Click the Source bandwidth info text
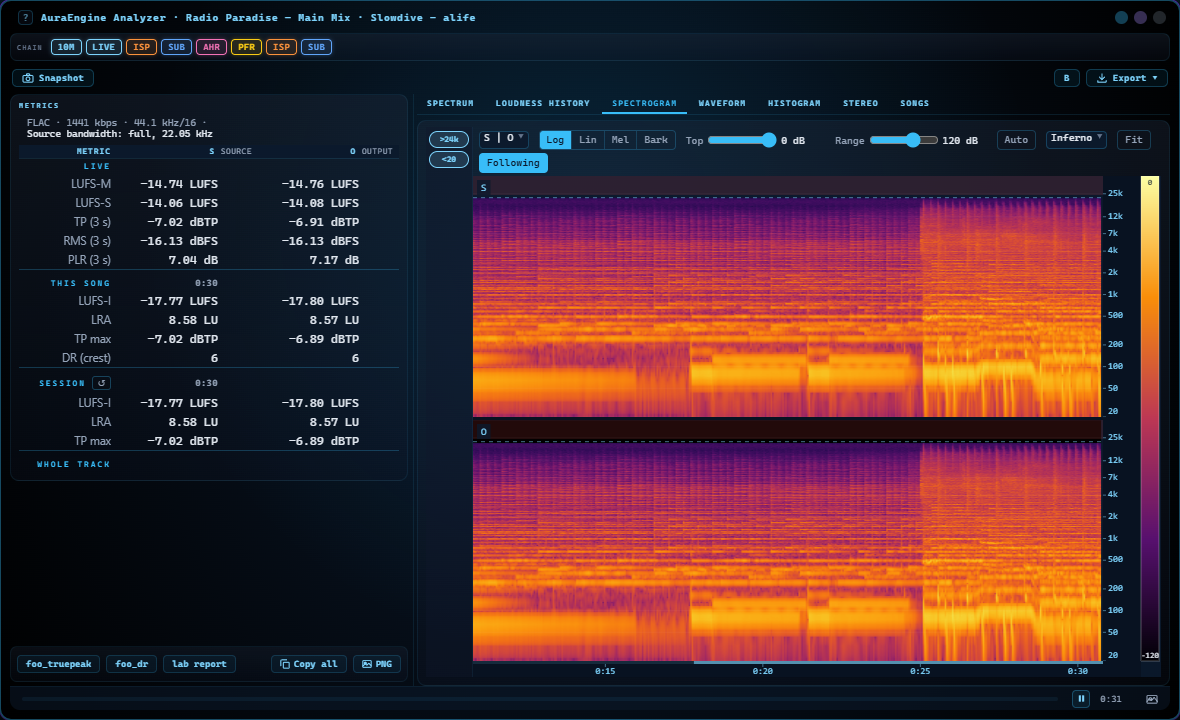 [120, 134]
